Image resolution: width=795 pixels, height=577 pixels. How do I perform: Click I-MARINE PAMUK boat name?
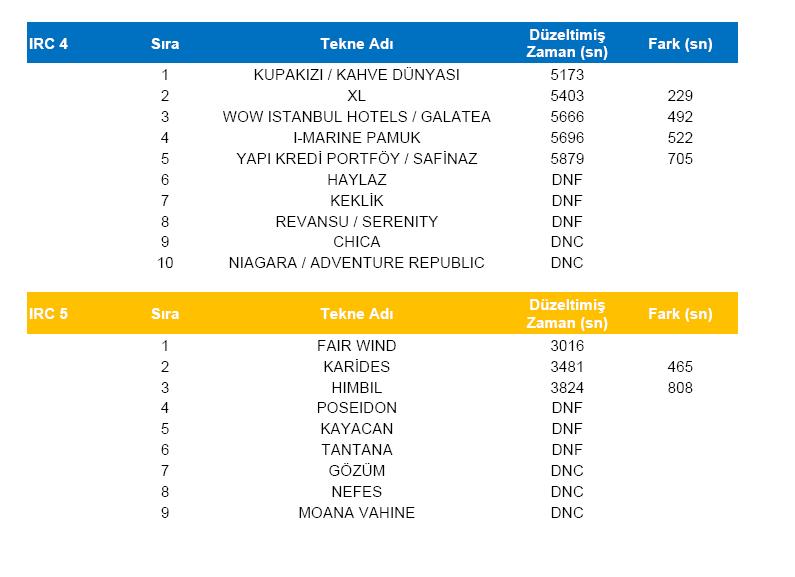(356, 138)
